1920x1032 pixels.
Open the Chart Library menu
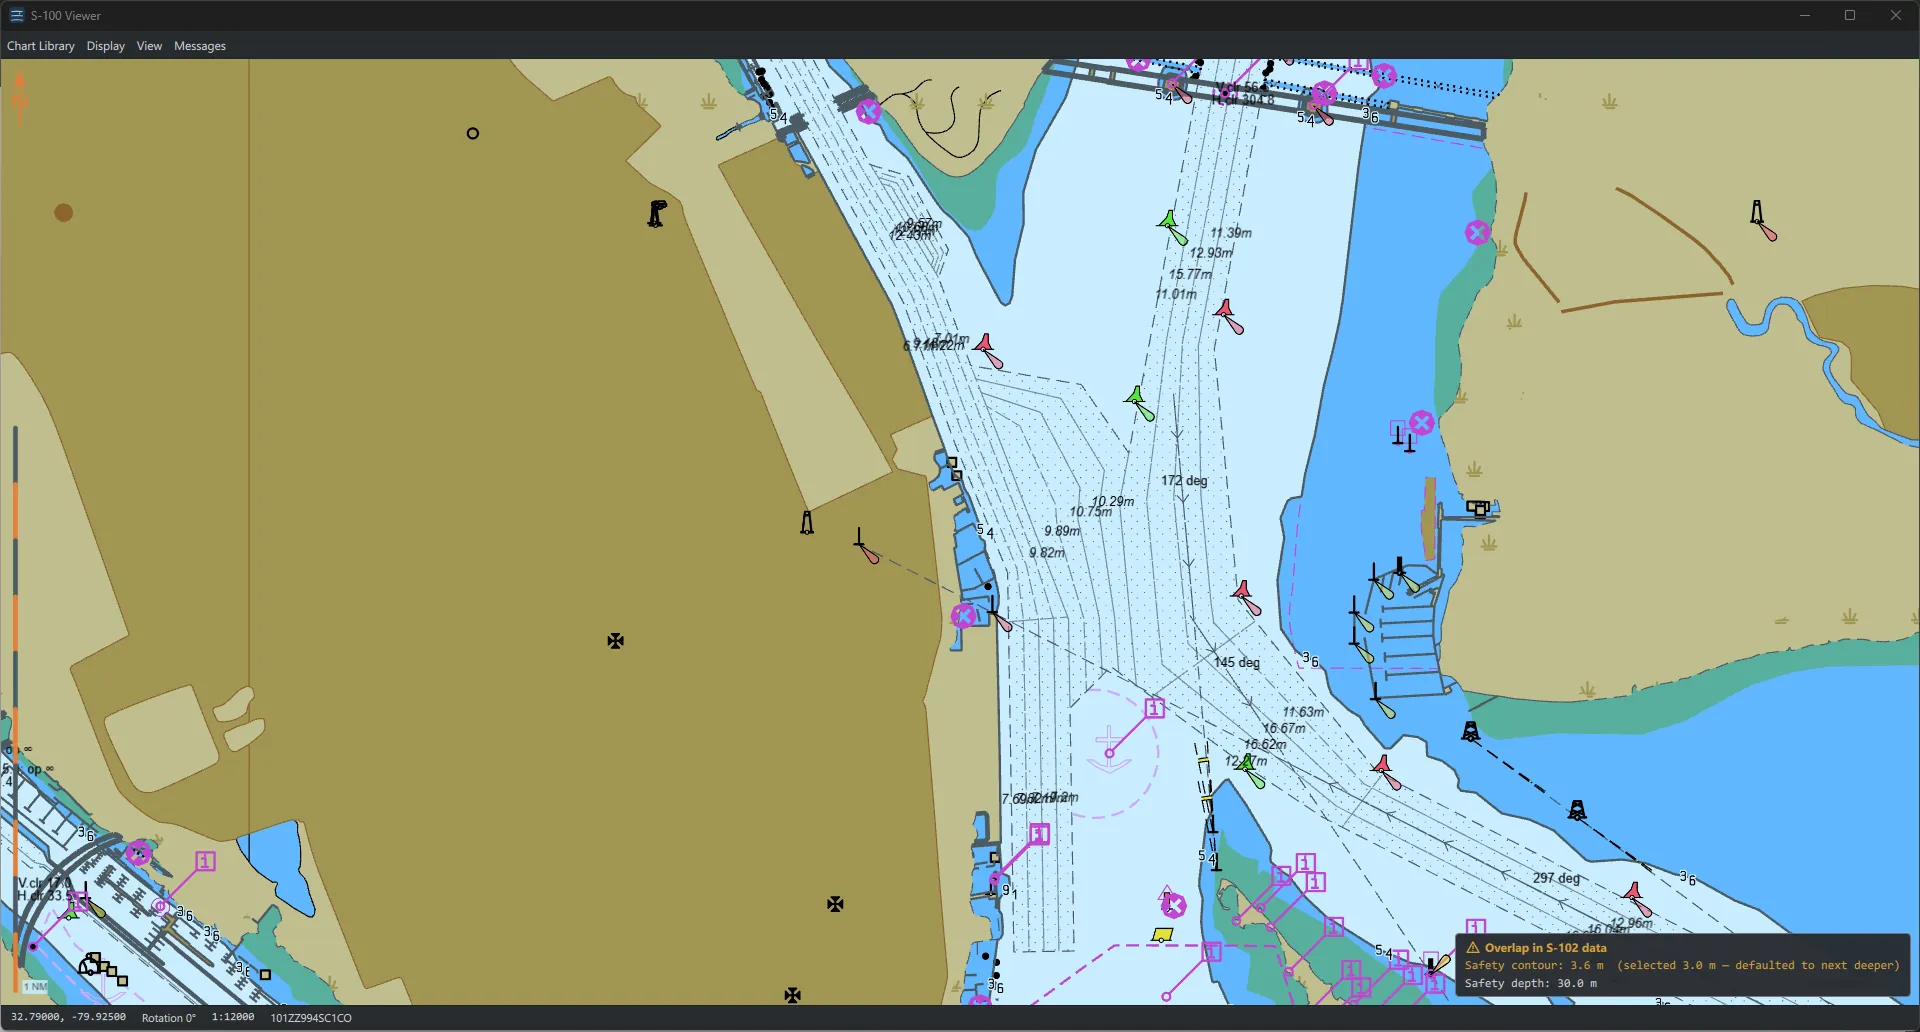click(41, 46)
